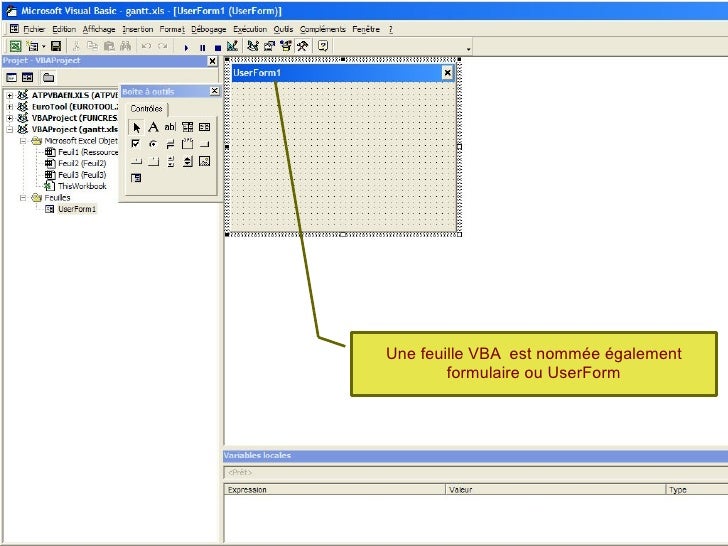728x546 pixels.
Task: Pick the OptionButton control tool
Action: tap(153, 144)
